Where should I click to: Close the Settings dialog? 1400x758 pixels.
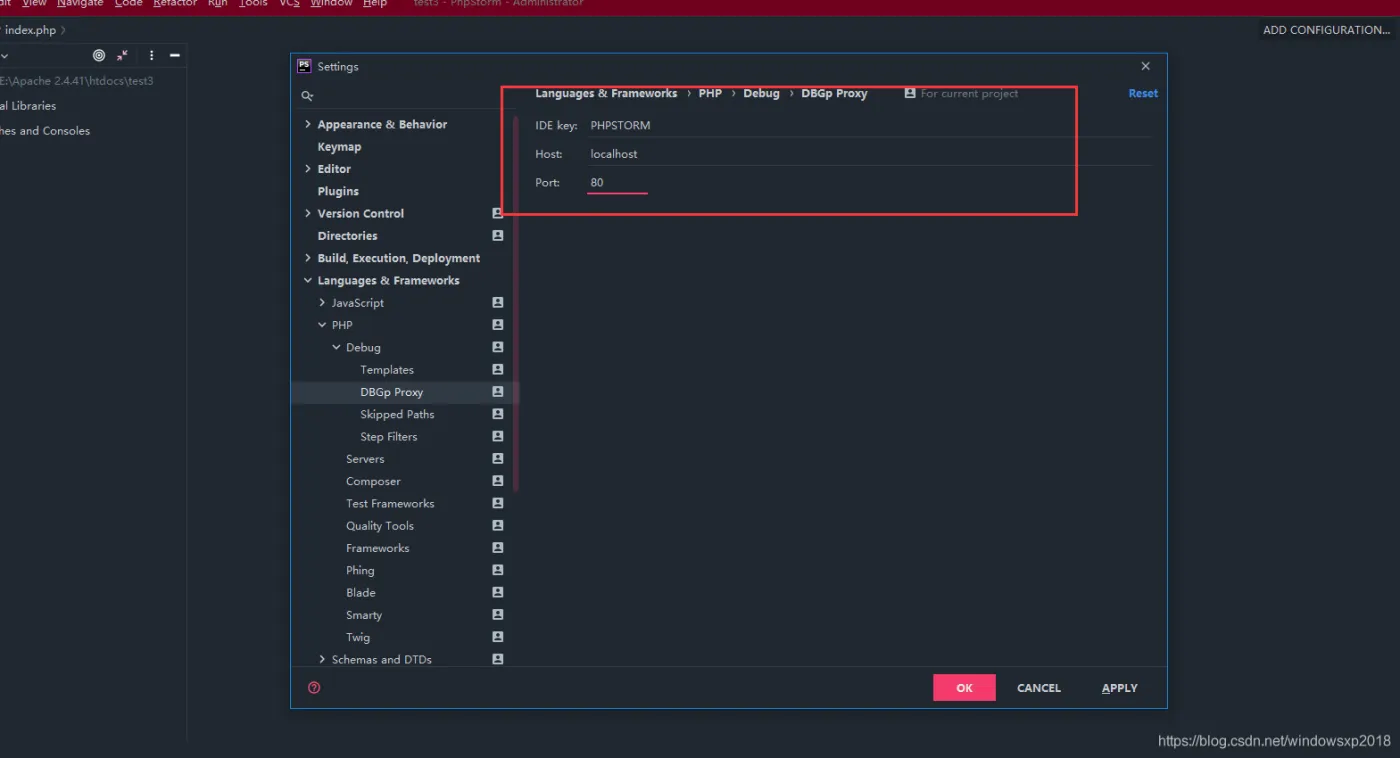coord(1146,66)
